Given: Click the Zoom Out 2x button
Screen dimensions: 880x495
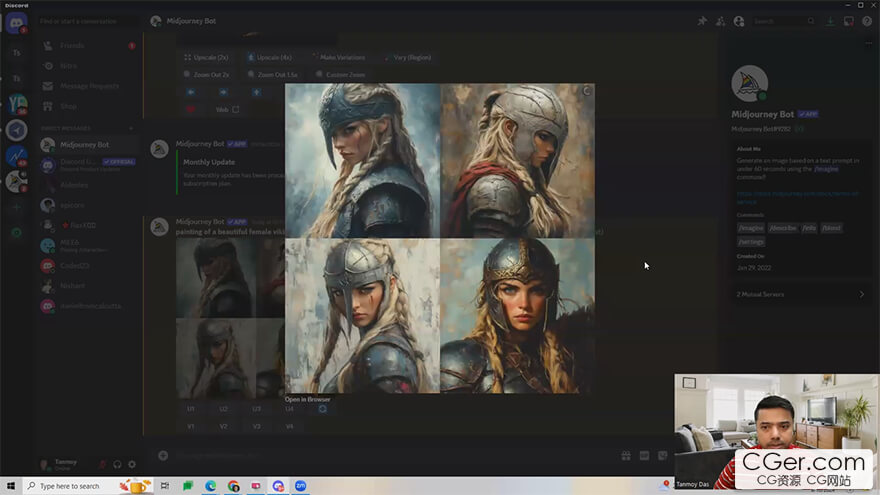Looking at the screenshot, I should click(206, 75).
